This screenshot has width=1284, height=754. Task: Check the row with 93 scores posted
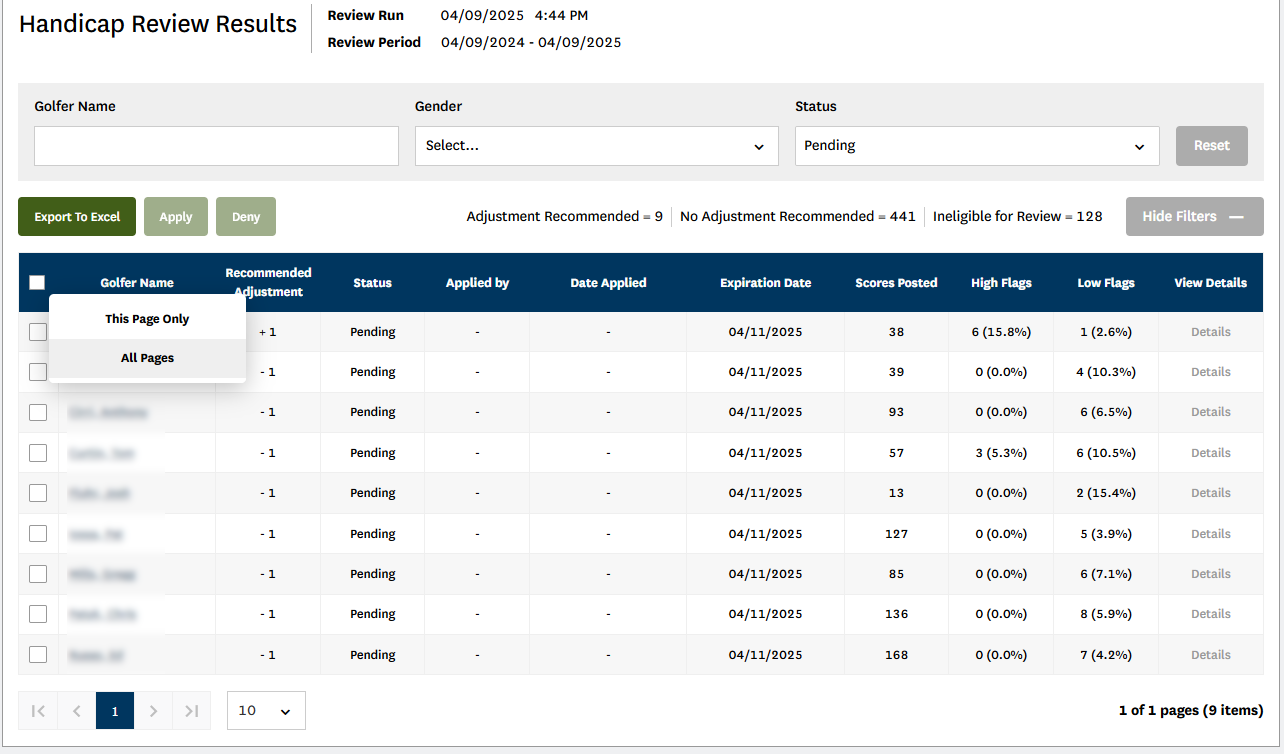(38, 412)
